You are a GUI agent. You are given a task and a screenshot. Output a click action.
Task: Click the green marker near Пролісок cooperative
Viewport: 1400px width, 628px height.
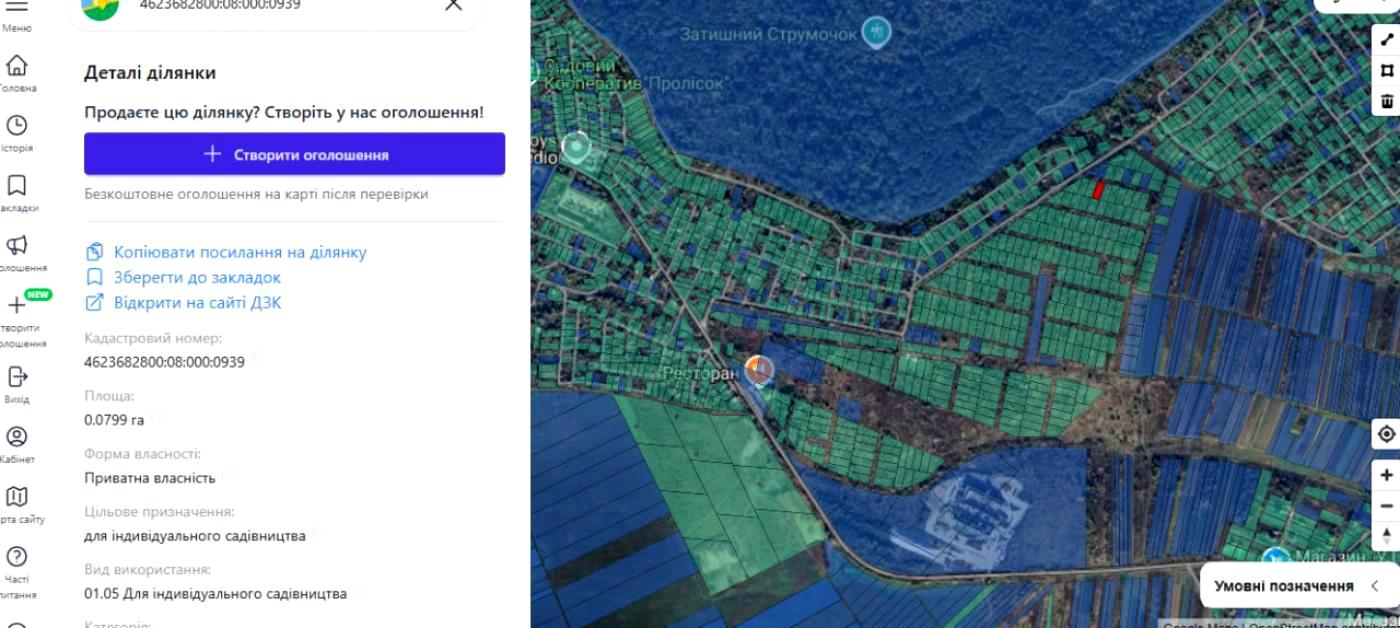click(576, 148)
